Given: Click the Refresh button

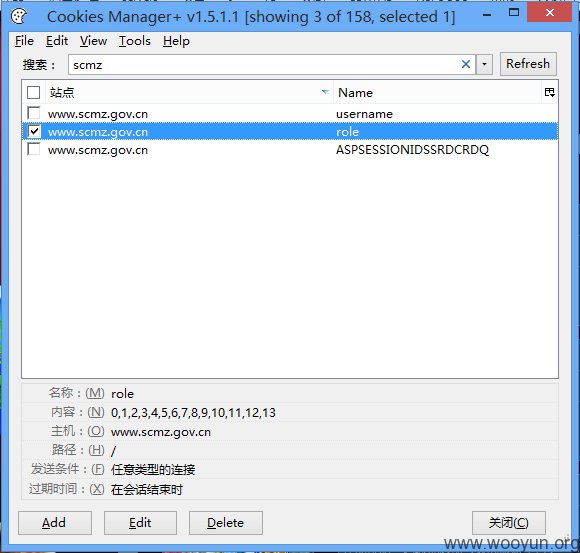Looking at the screenshot, I should pyautogui.click(x=528, y=64).
